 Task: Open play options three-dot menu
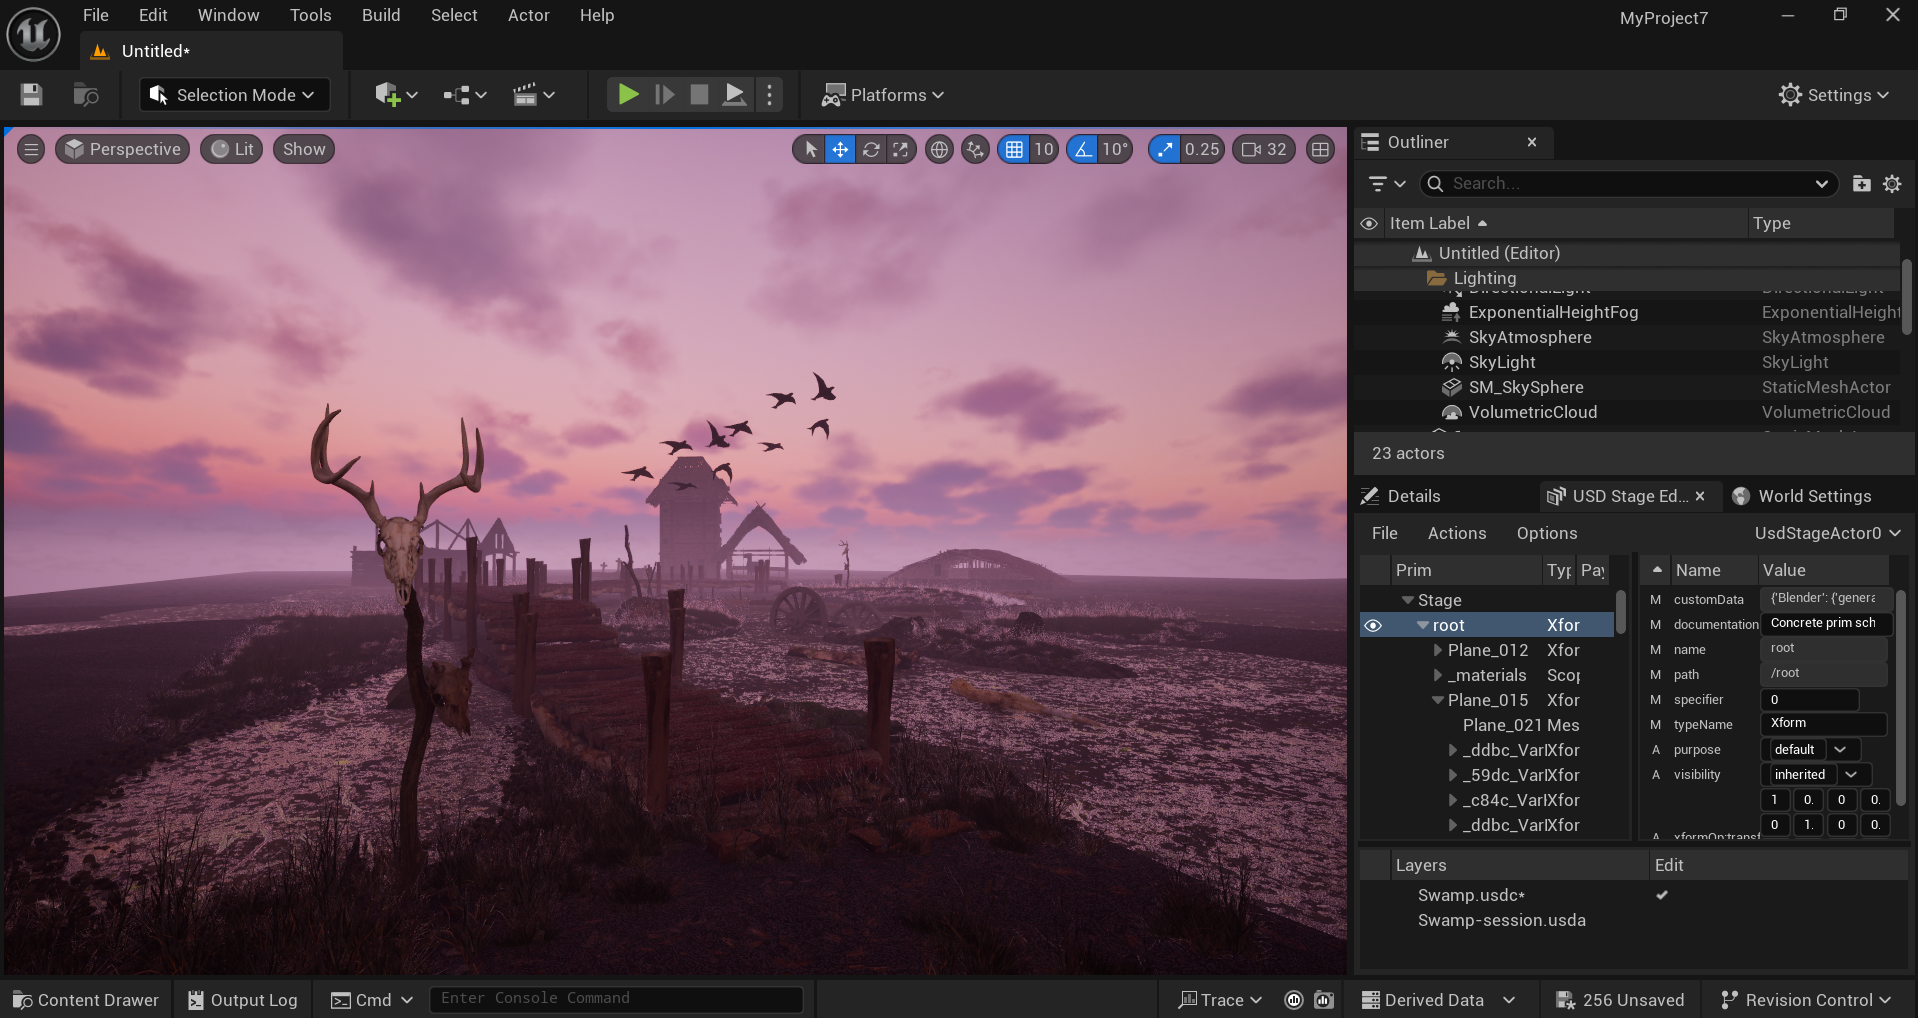769,95
